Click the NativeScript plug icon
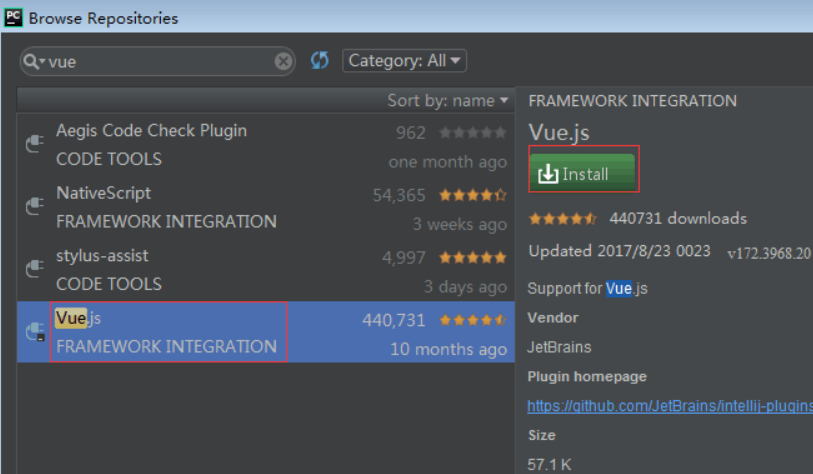Viewport: 813px width, 474px height. 35,206
